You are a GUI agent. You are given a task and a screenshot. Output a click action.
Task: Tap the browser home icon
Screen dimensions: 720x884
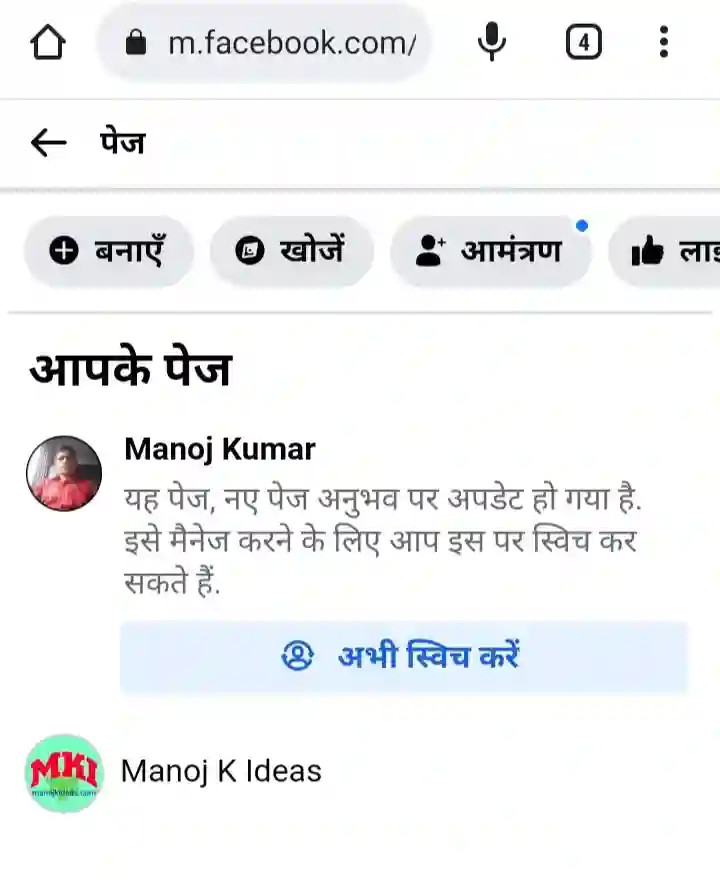click(48, 42)
